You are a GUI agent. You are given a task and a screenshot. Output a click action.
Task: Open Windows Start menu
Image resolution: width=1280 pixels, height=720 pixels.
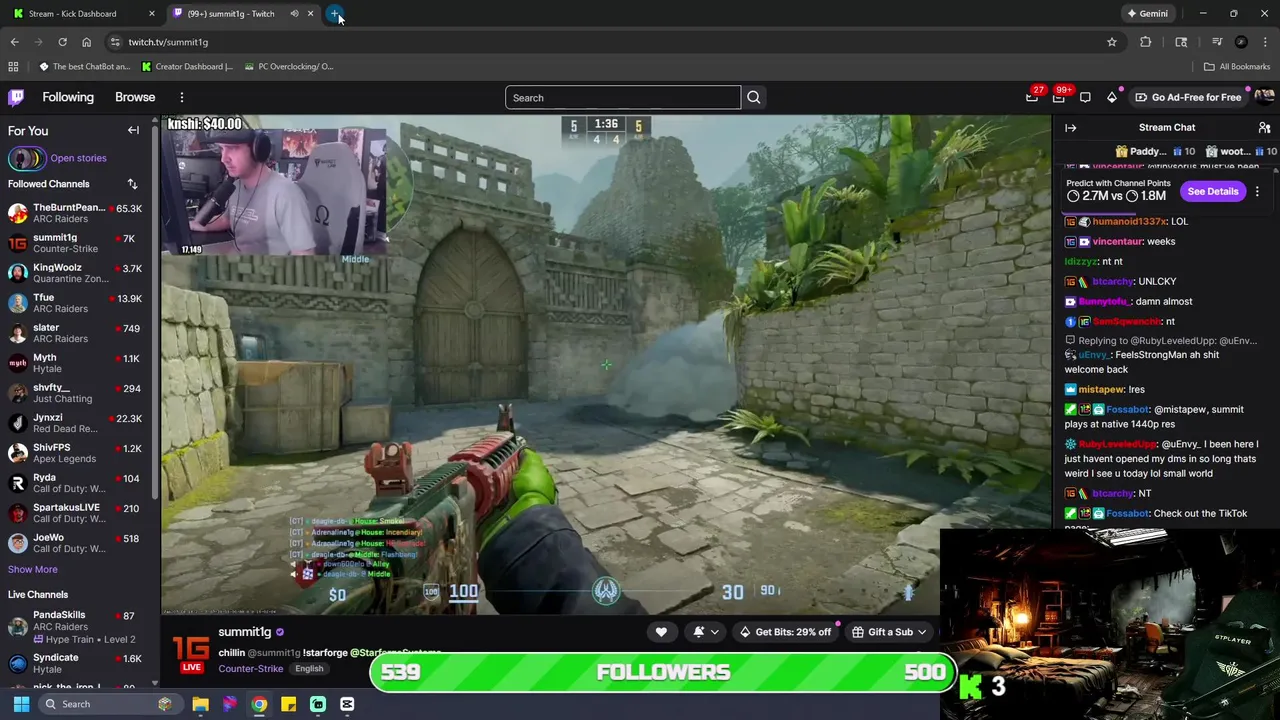point(21,704)
